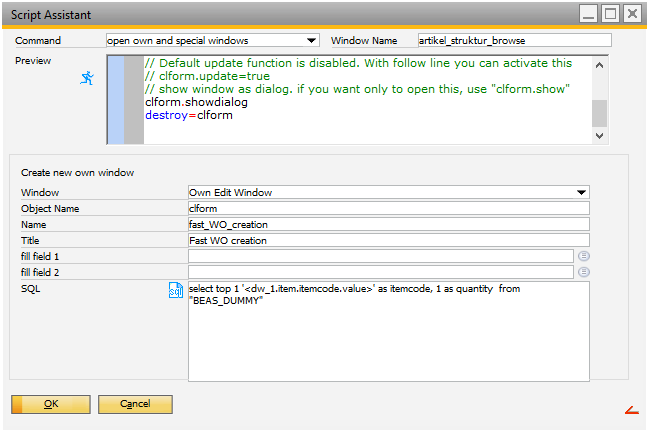Open the Command dropdown
This screenshot has height=432, width=649.
(x=311, y=41)
